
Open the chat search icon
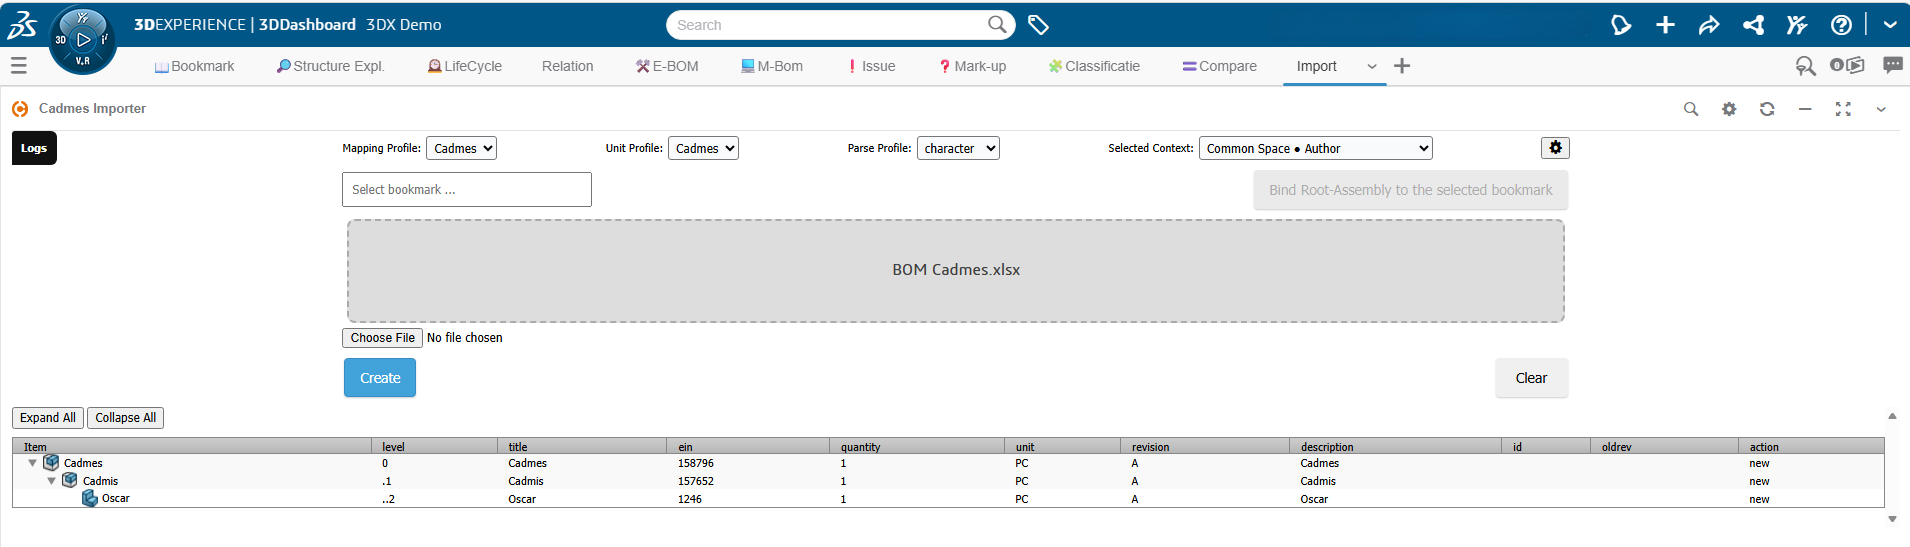(1805, 66)
